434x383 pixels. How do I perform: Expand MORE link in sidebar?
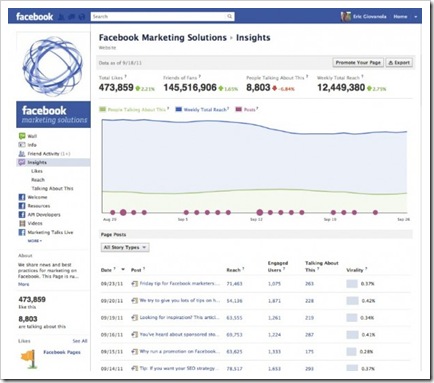tap(35, 241)
